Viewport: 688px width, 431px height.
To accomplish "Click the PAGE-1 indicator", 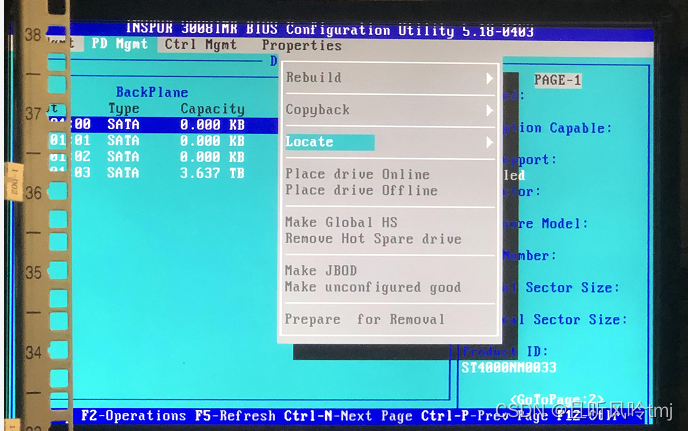I will pos(558,80).
